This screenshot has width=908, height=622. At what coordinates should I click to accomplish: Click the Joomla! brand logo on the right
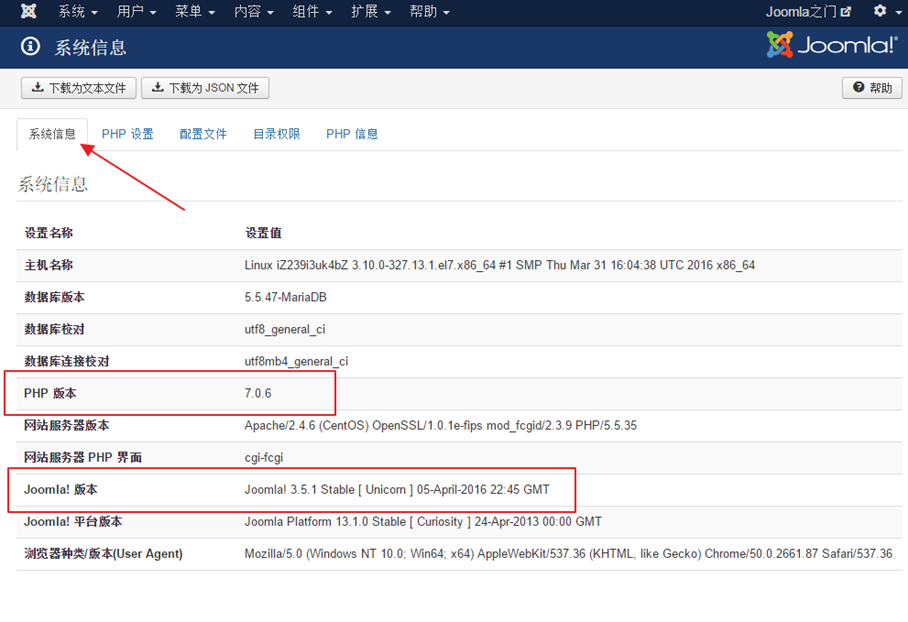[830, 45]
